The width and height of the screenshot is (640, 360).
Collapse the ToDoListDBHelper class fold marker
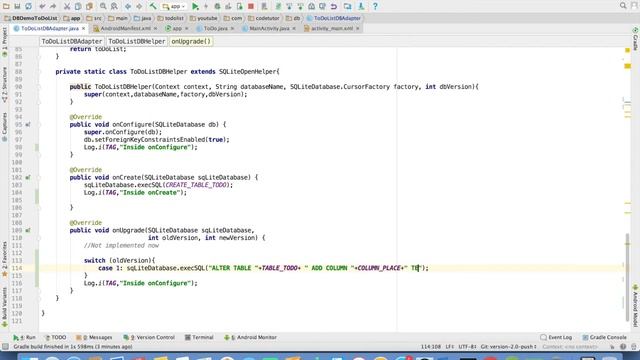pos(40,72)
